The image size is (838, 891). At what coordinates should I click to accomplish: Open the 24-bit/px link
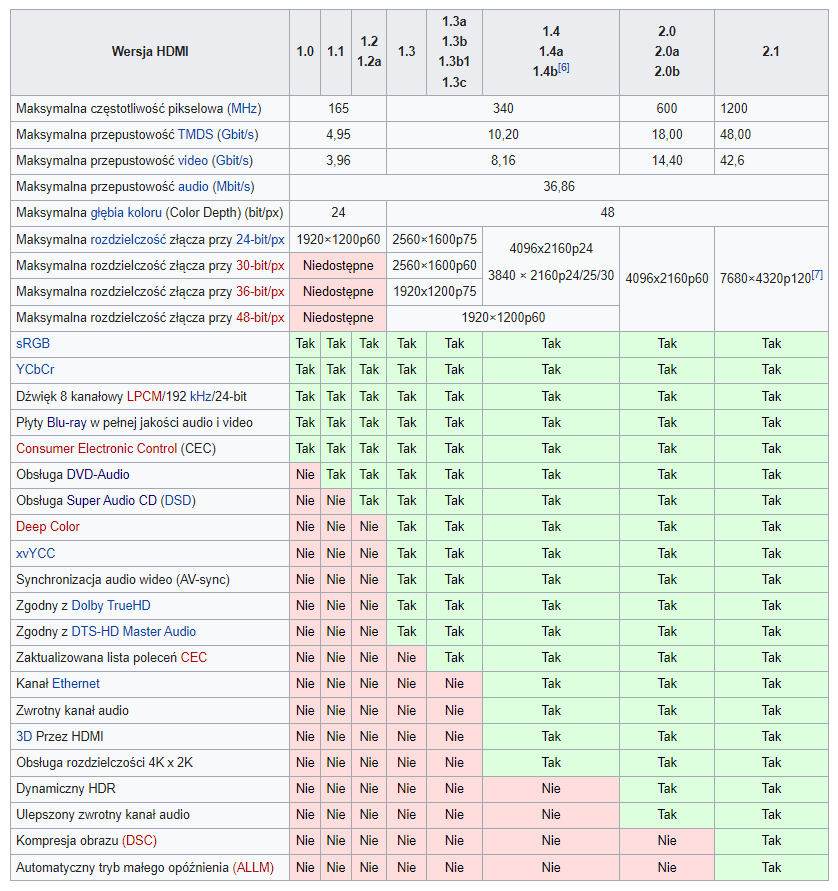point(260,240)
